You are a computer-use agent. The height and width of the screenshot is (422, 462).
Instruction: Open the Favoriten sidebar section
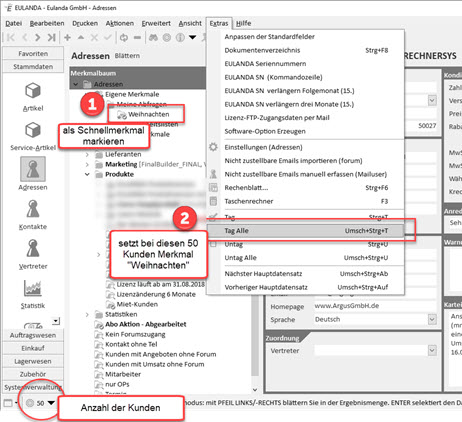coord(33,53)
